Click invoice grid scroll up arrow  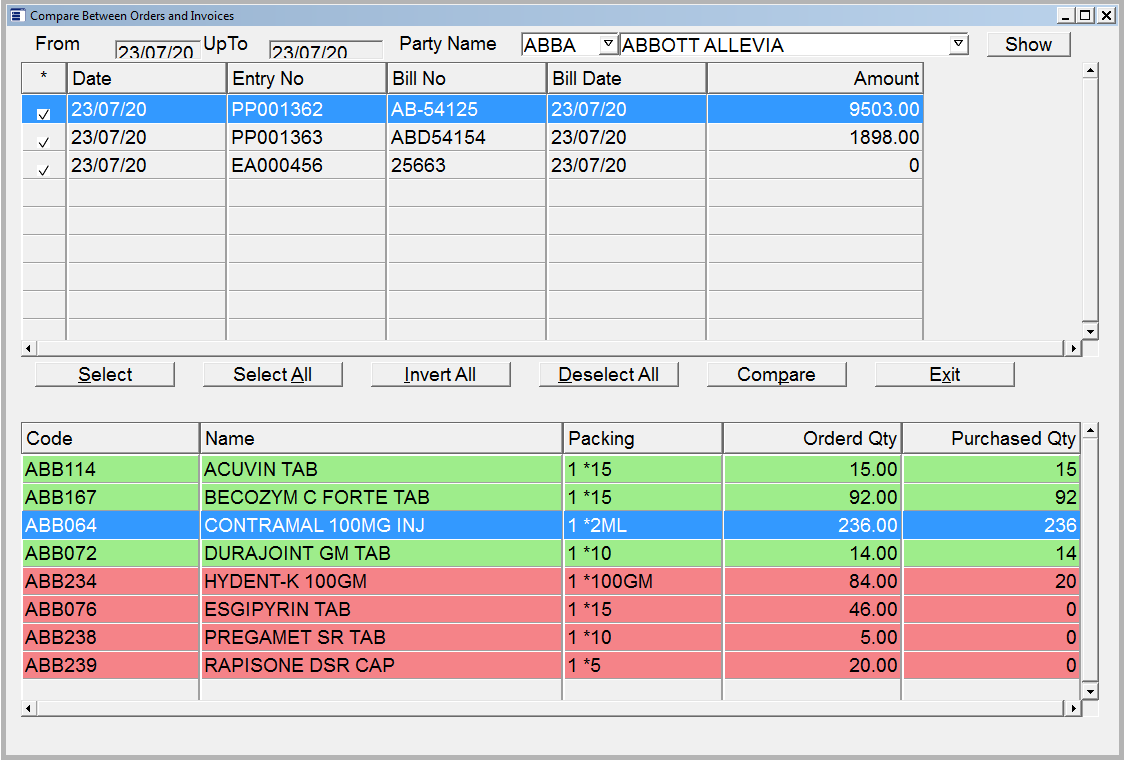[1090, 70]
